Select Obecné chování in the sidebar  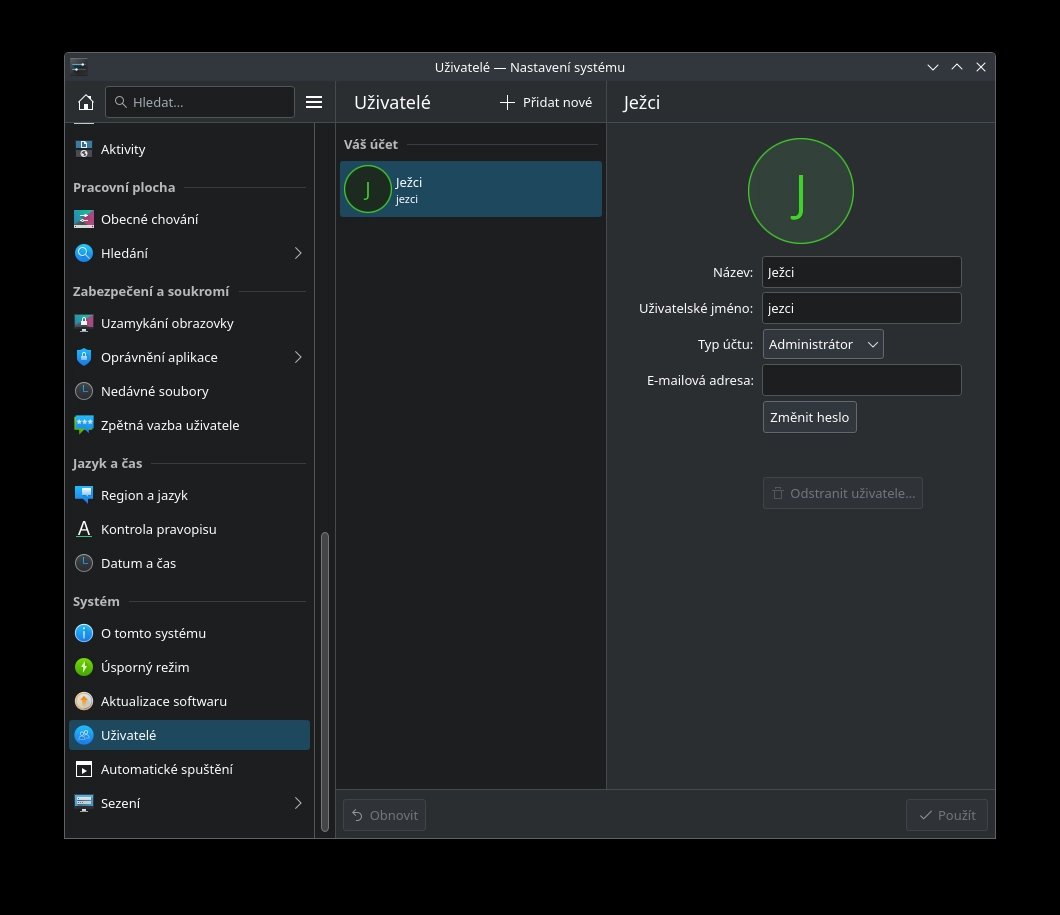(149, 219)
